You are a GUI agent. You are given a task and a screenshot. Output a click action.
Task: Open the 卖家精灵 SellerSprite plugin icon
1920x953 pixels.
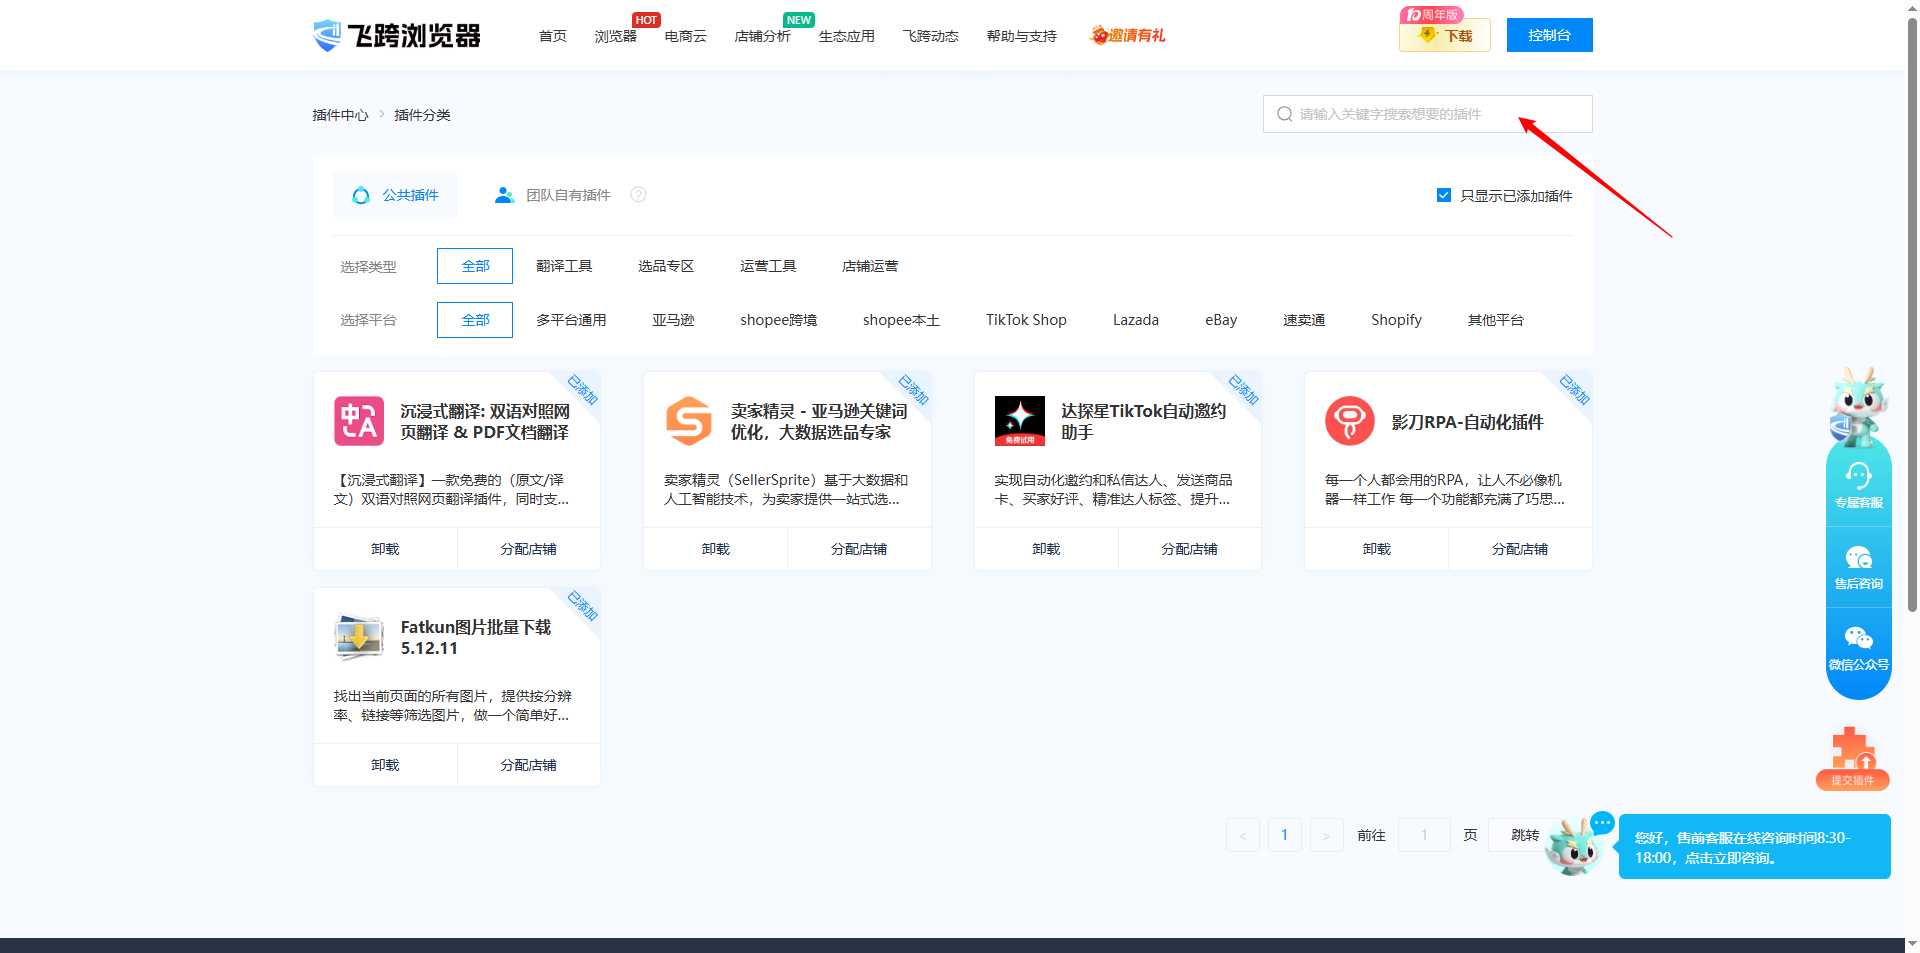pyautogui.click(x=689, y=422)
